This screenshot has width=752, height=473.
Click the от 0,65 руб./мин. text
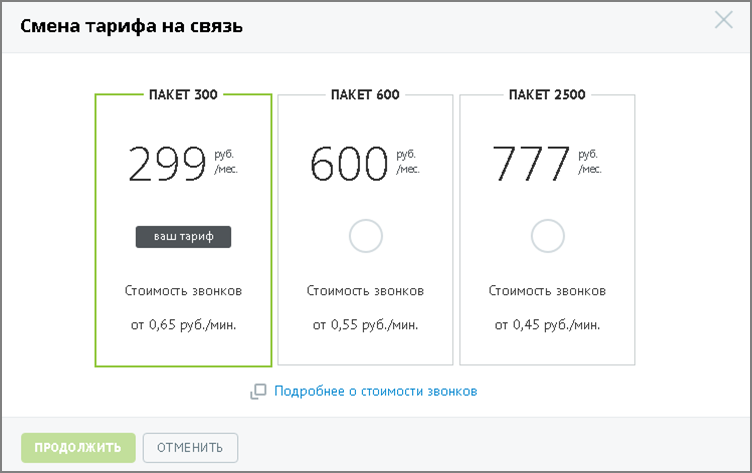pos(183,325)
